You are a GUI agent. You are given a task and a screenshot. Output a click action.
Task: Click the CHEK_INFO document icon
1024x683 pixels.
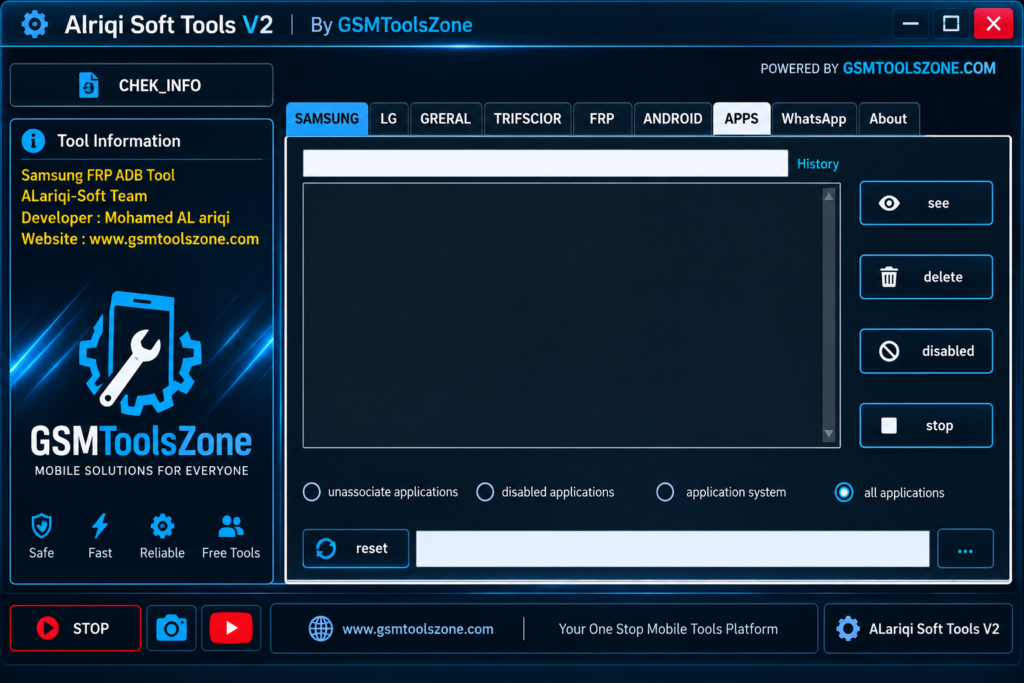[x=88, y=85]
